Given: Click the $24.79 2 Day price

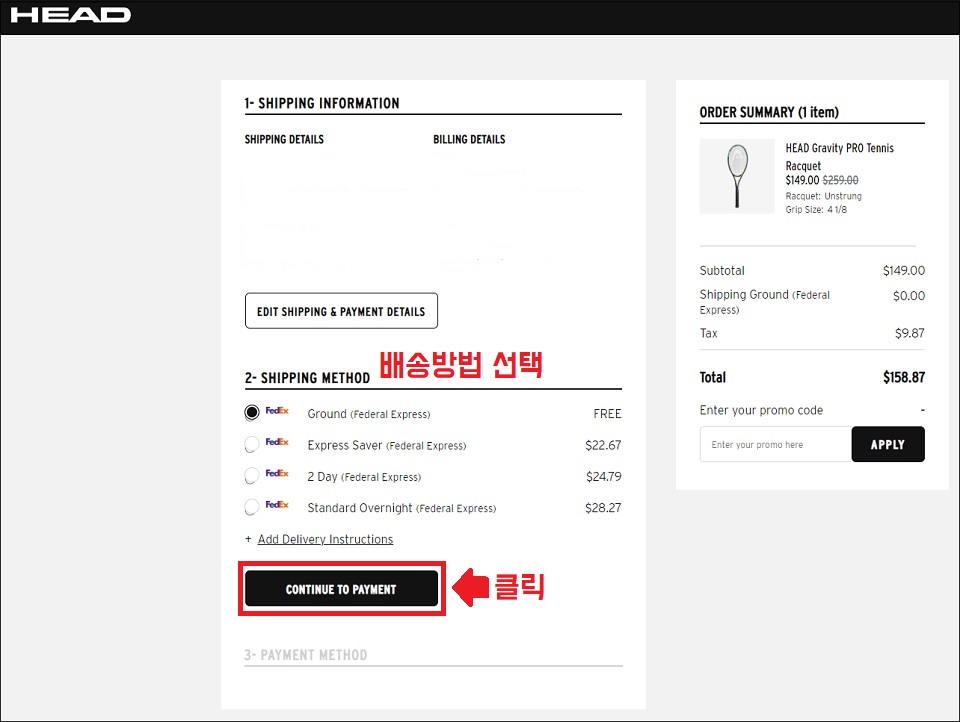Looking at the screenshot, I should [x=604, y=476].
